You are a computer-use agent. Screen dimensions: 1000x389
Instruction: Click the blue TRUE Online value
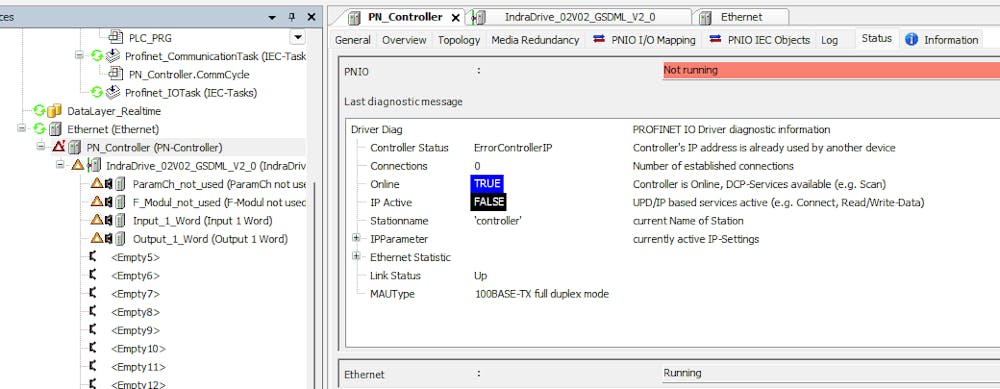coord(487,184)
